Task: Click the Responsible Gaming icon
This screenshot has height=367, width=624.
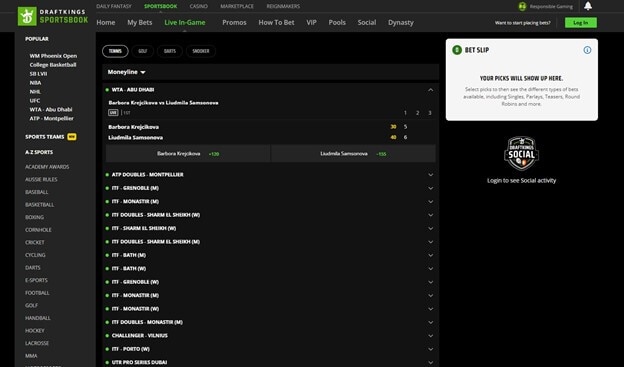Action: pyautogui.click(x=523, y=6)
